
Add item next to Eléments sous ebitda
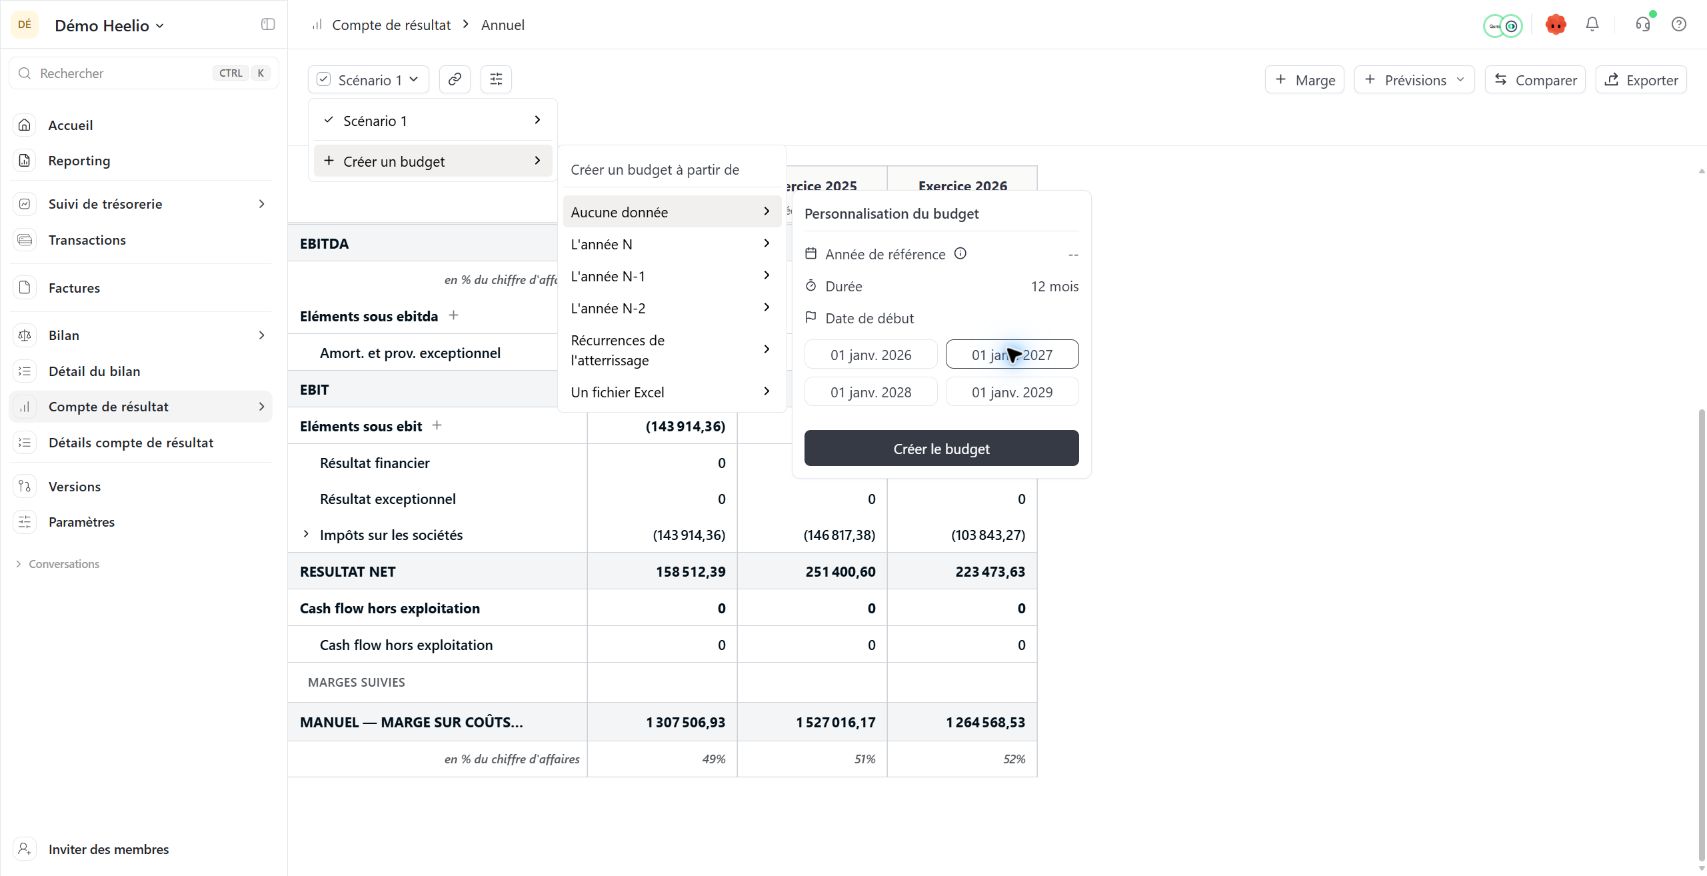[x=453, y=316]
